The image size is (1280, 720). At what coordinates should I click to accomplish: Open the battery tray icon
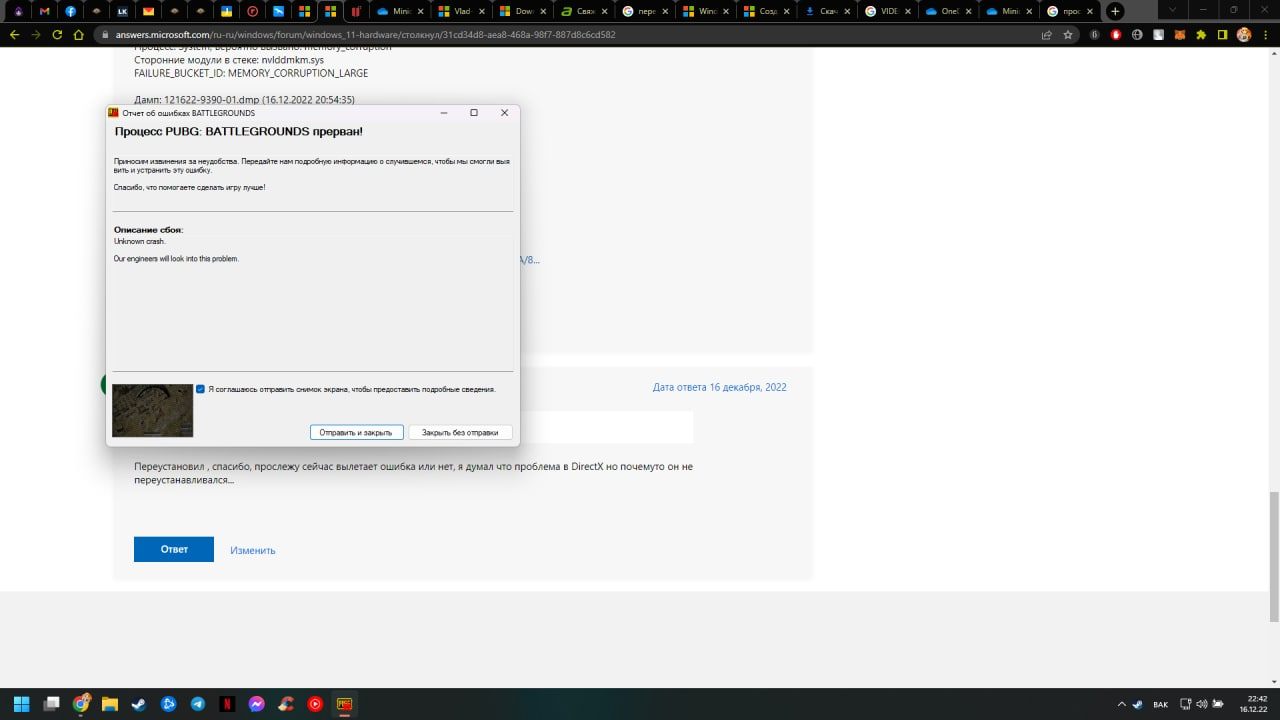coord(1219,704)
